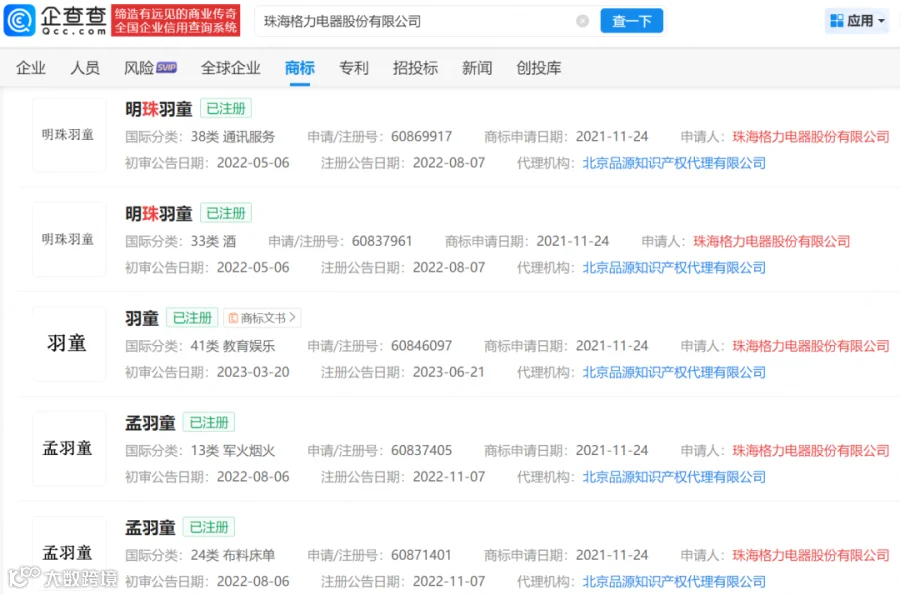Screen dimensions: 900x595
Task: Switch to the 企业 tab
Action: coord(30,68)
